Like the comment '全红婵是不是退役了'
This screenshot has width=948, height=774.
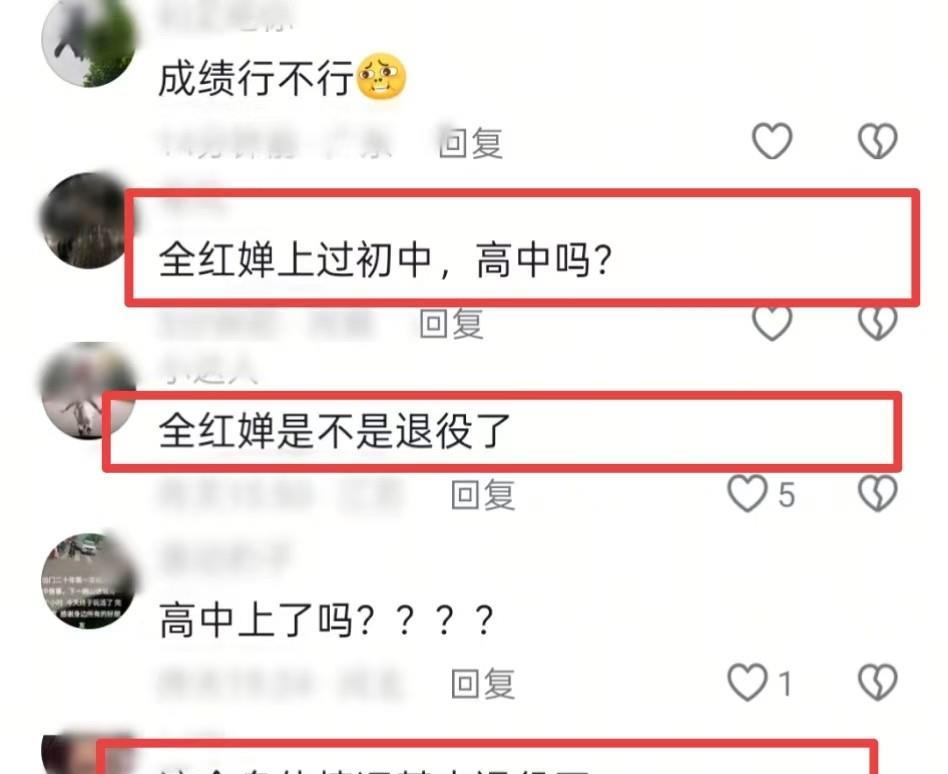pos(747,493)
